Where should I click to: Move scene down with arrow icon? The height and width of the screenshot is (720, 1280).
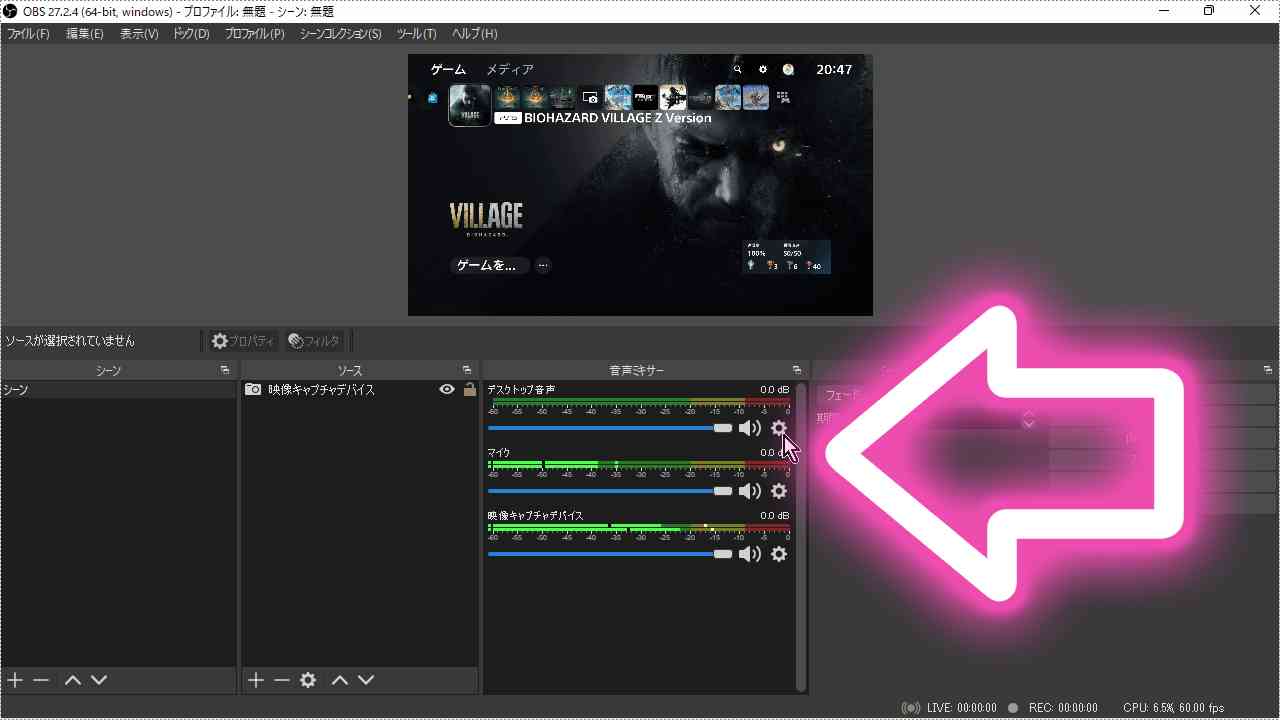pos(98,680)
